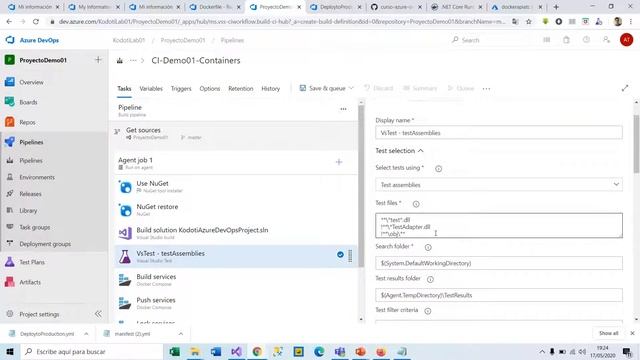Collapse the Test selection section
This screenshot has height=360, width=640.
click(399, 151)
